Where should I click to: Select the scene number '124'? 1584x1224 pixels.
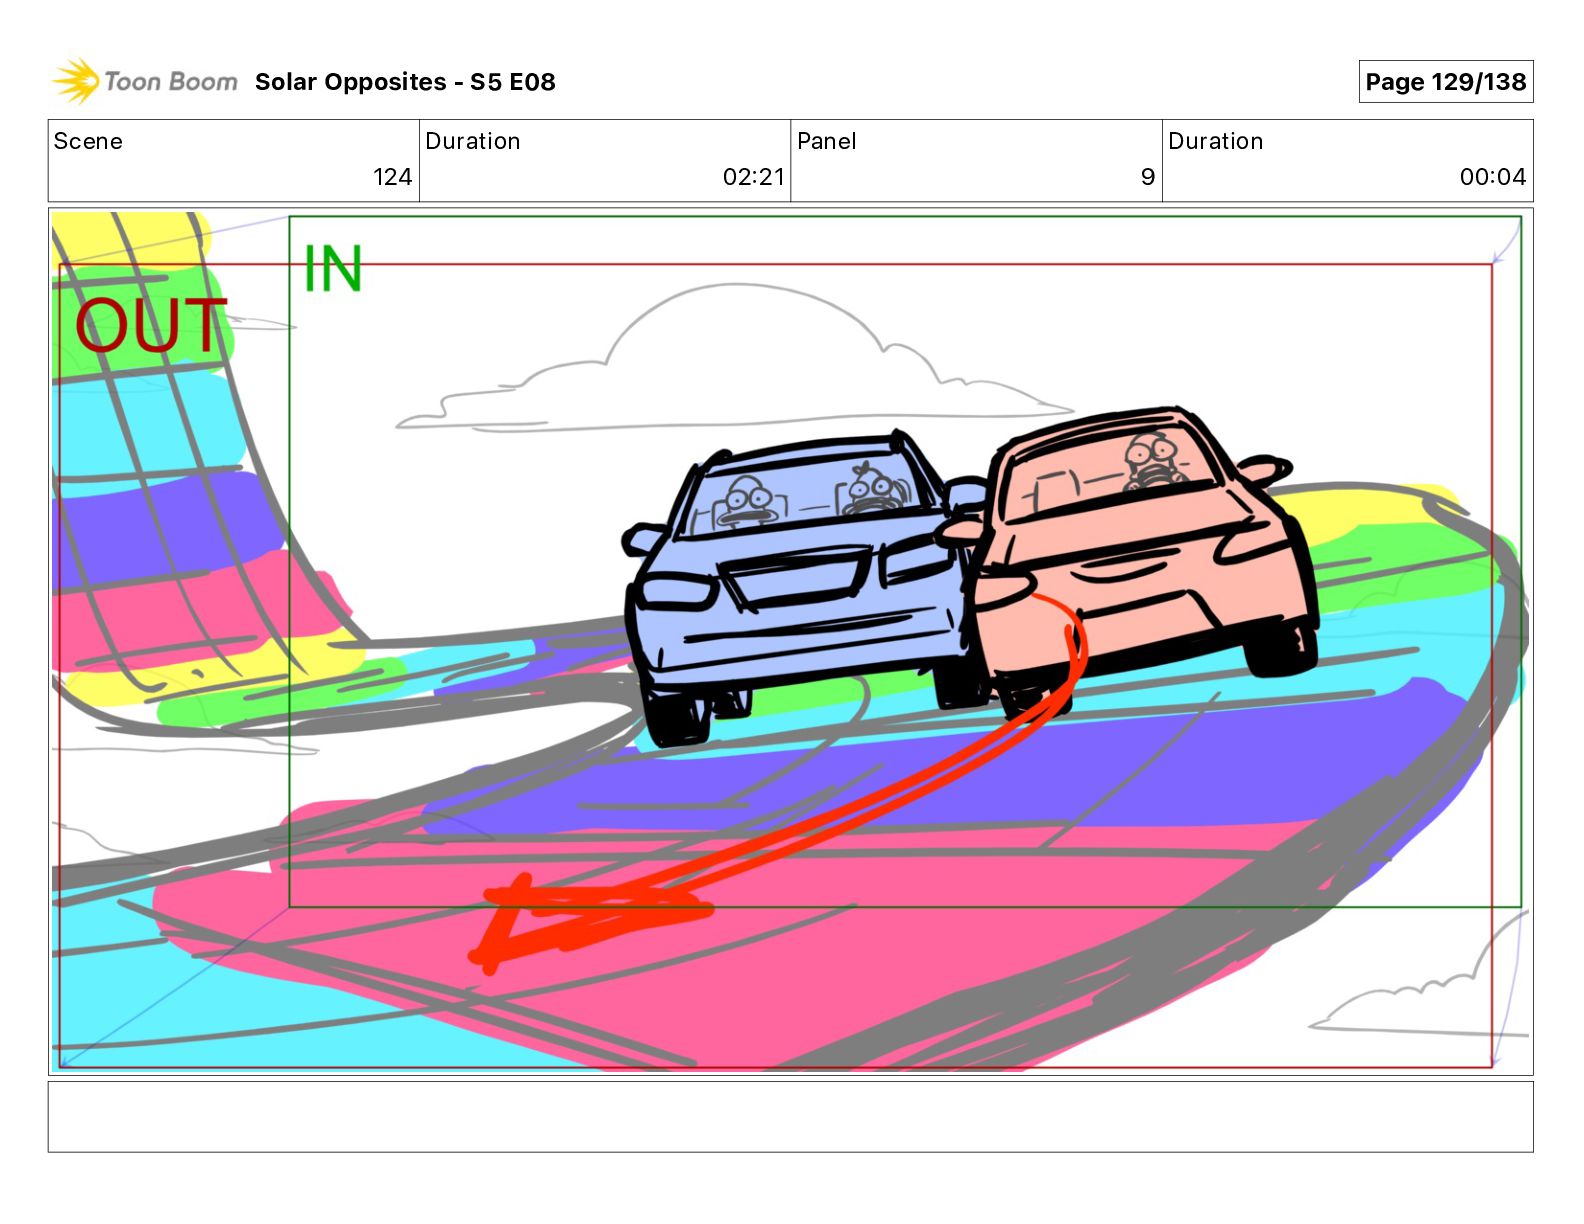[x=392, y=177]
